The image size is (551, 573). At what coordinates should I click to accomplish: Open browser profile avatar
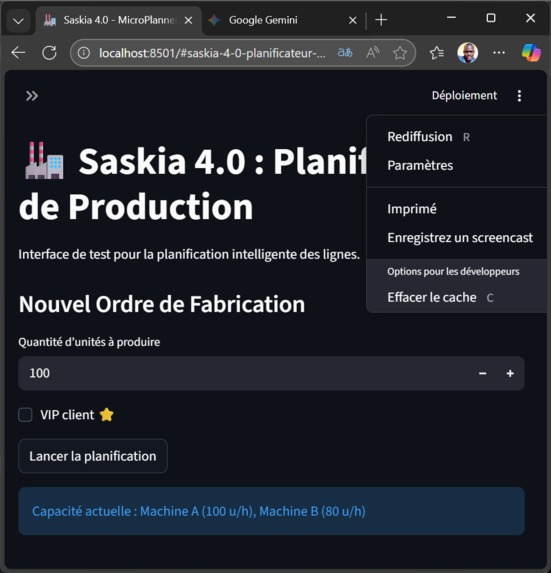468,53
